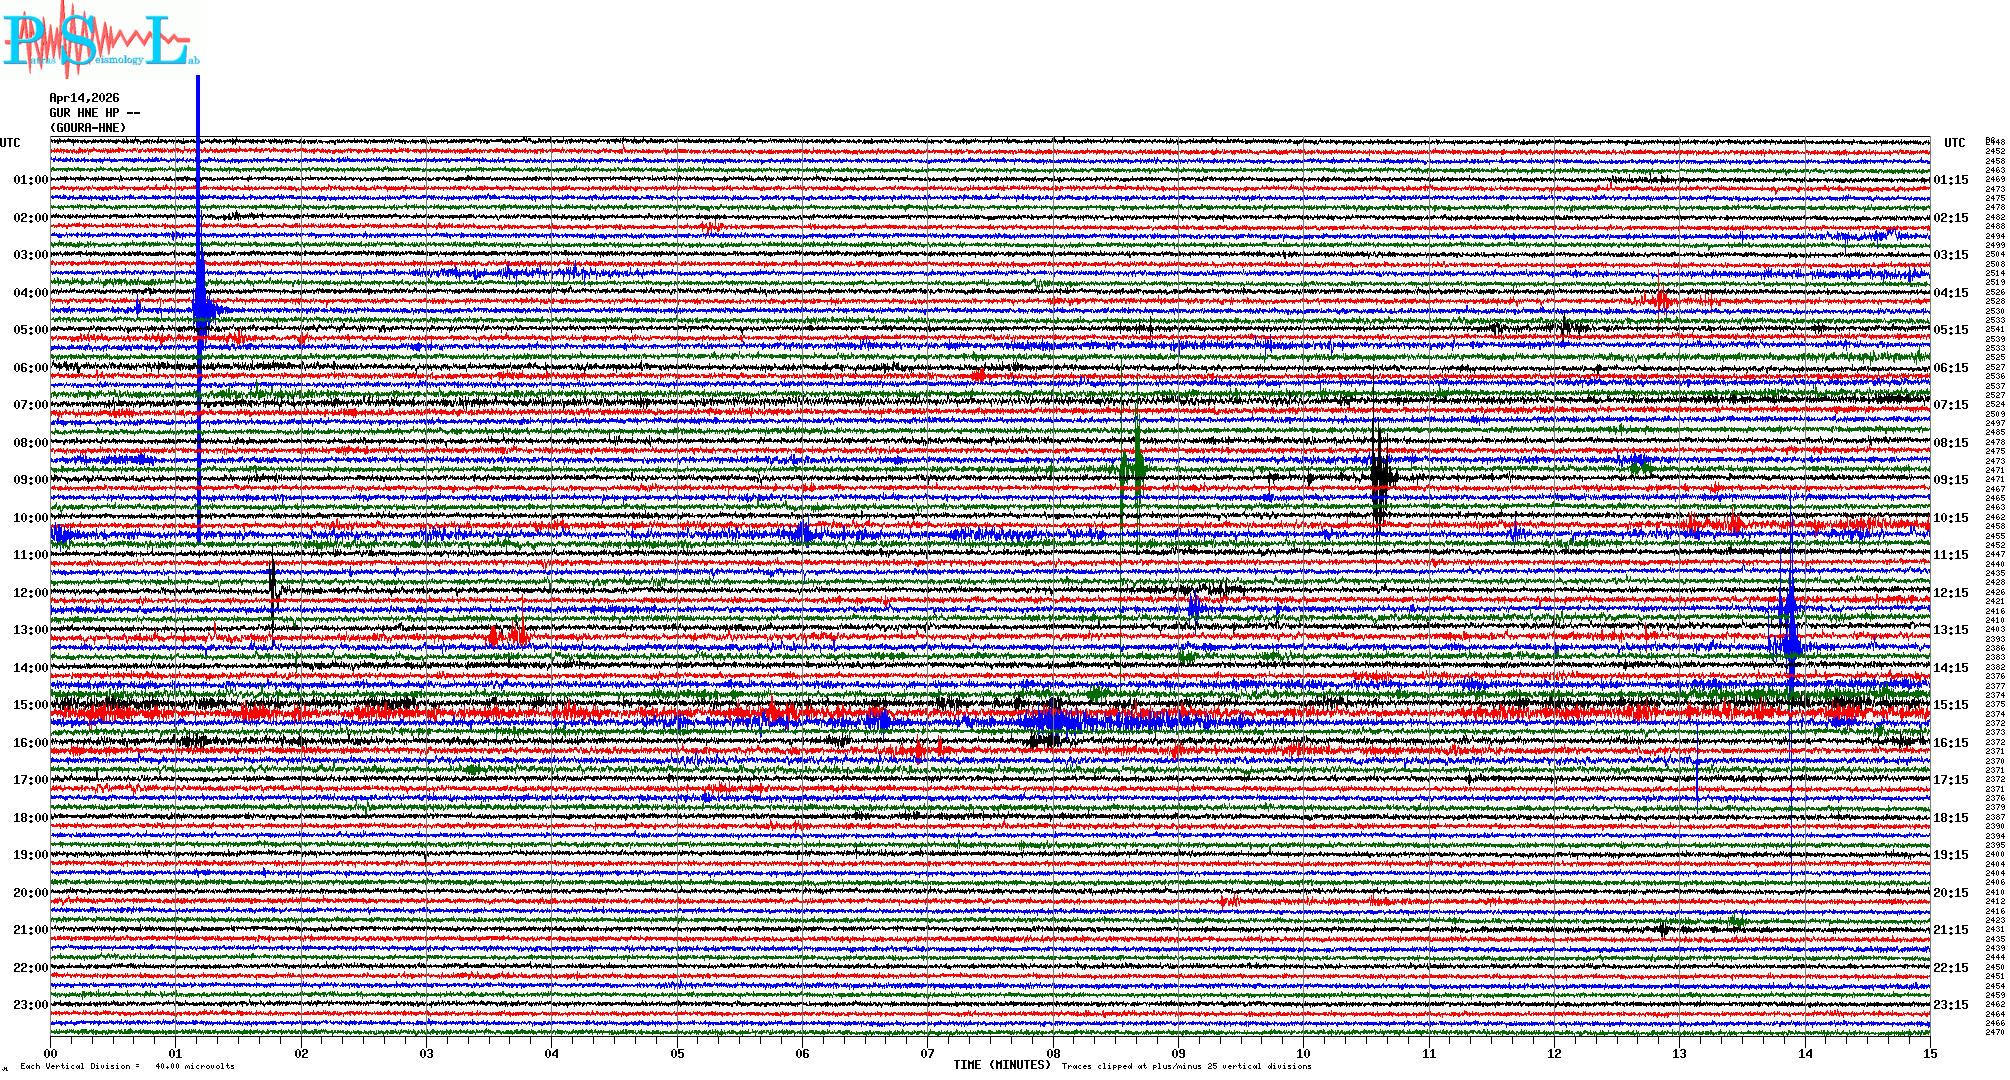This screenshot has width=2010, height=1080.
Task: Click the left UTC axis label
Action: click(x=10, y=143)
